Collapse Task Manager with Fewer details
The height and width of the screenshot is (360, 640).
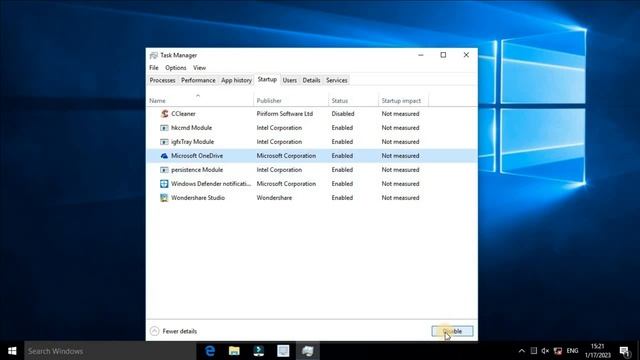(173, 331)
